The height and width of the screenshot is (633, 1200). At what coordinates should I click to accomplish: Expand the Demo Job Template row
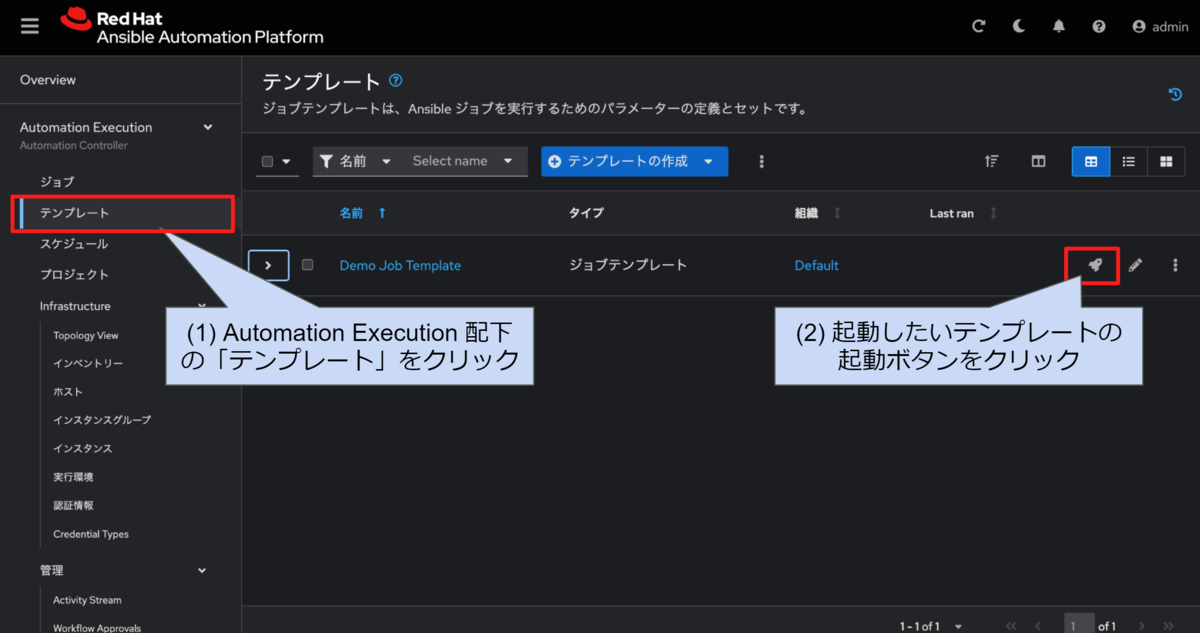coord(268,265)
